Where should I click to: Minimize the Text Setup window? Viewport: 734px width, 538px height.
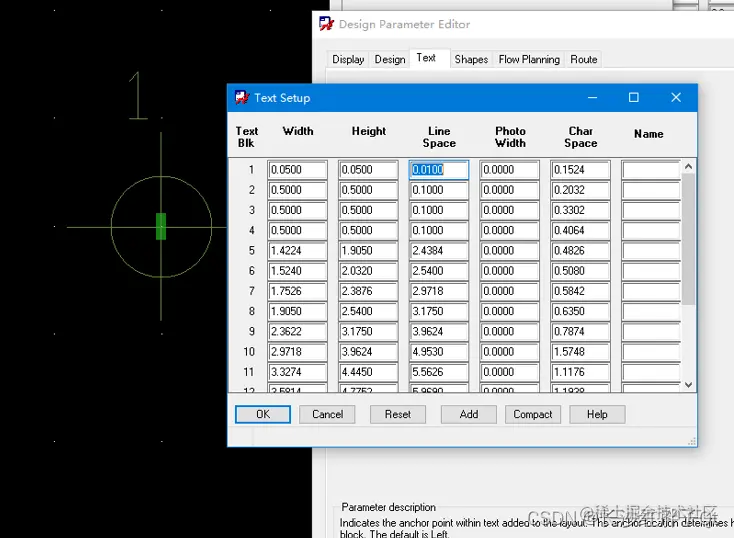point(592,97)
